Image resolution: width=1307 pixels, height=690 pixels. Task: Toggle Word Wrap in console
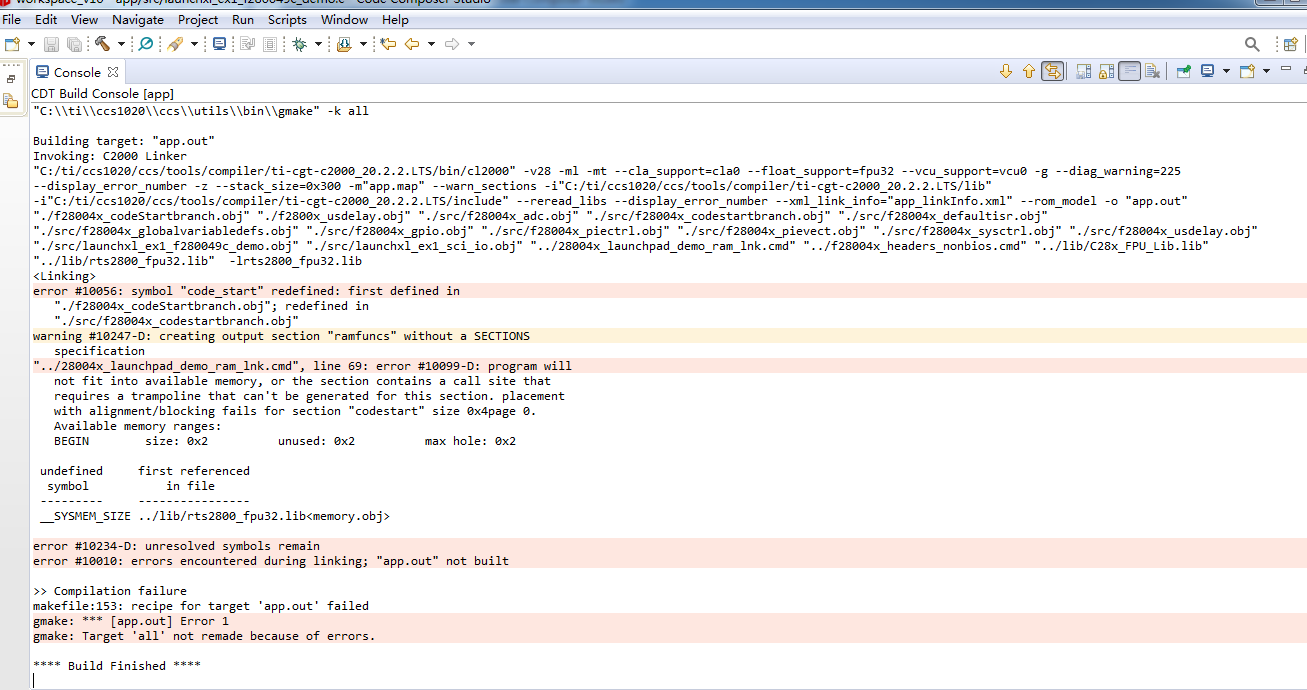(1130, 71)
